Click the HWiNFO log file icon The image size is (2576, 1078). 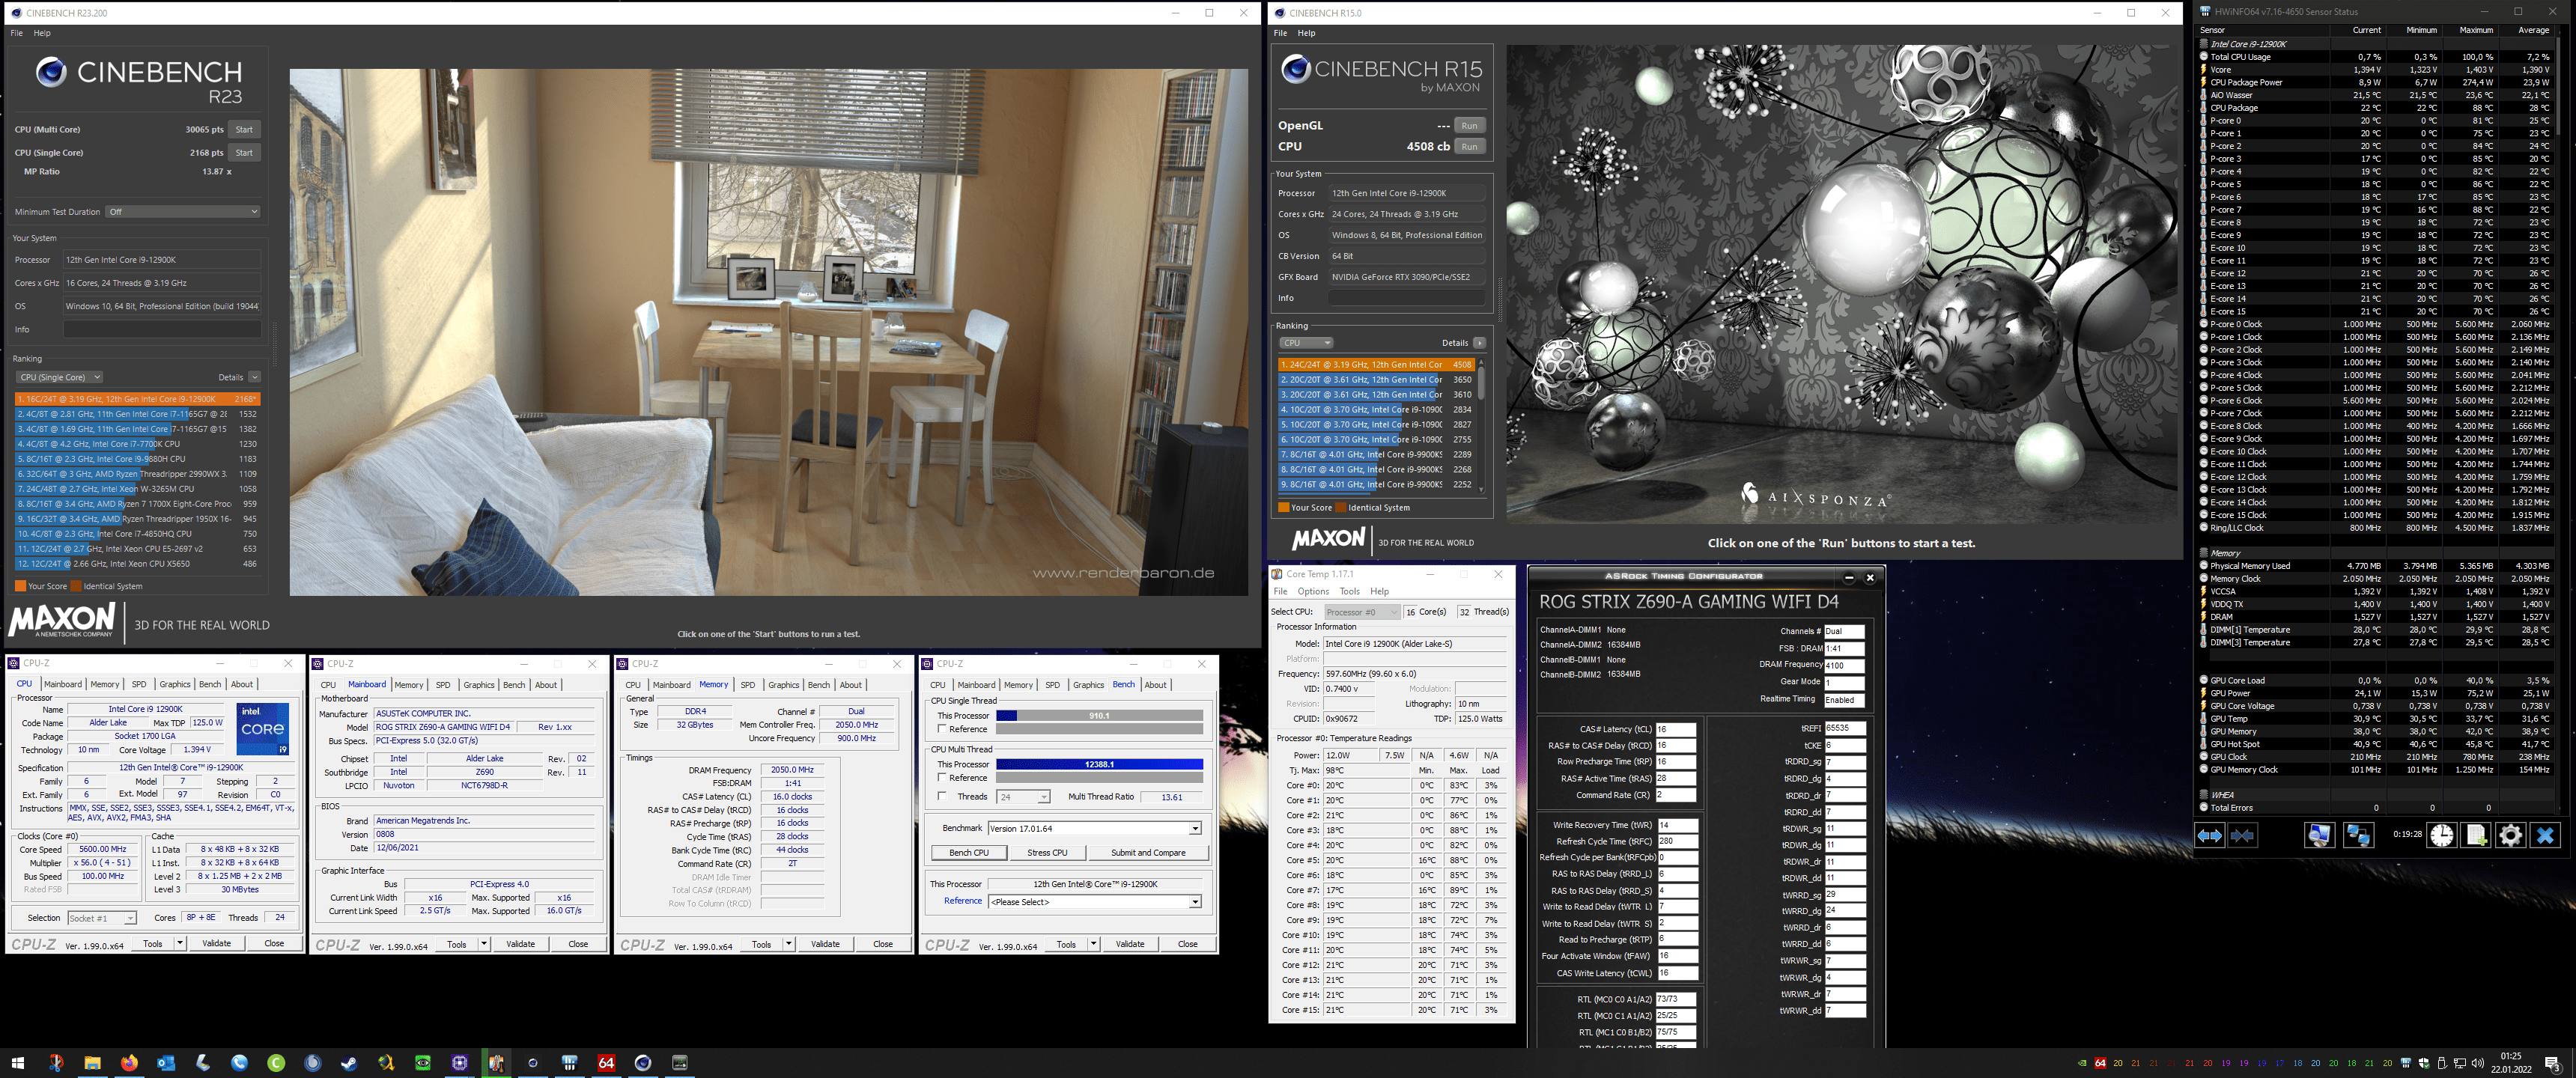(2476, 835)
